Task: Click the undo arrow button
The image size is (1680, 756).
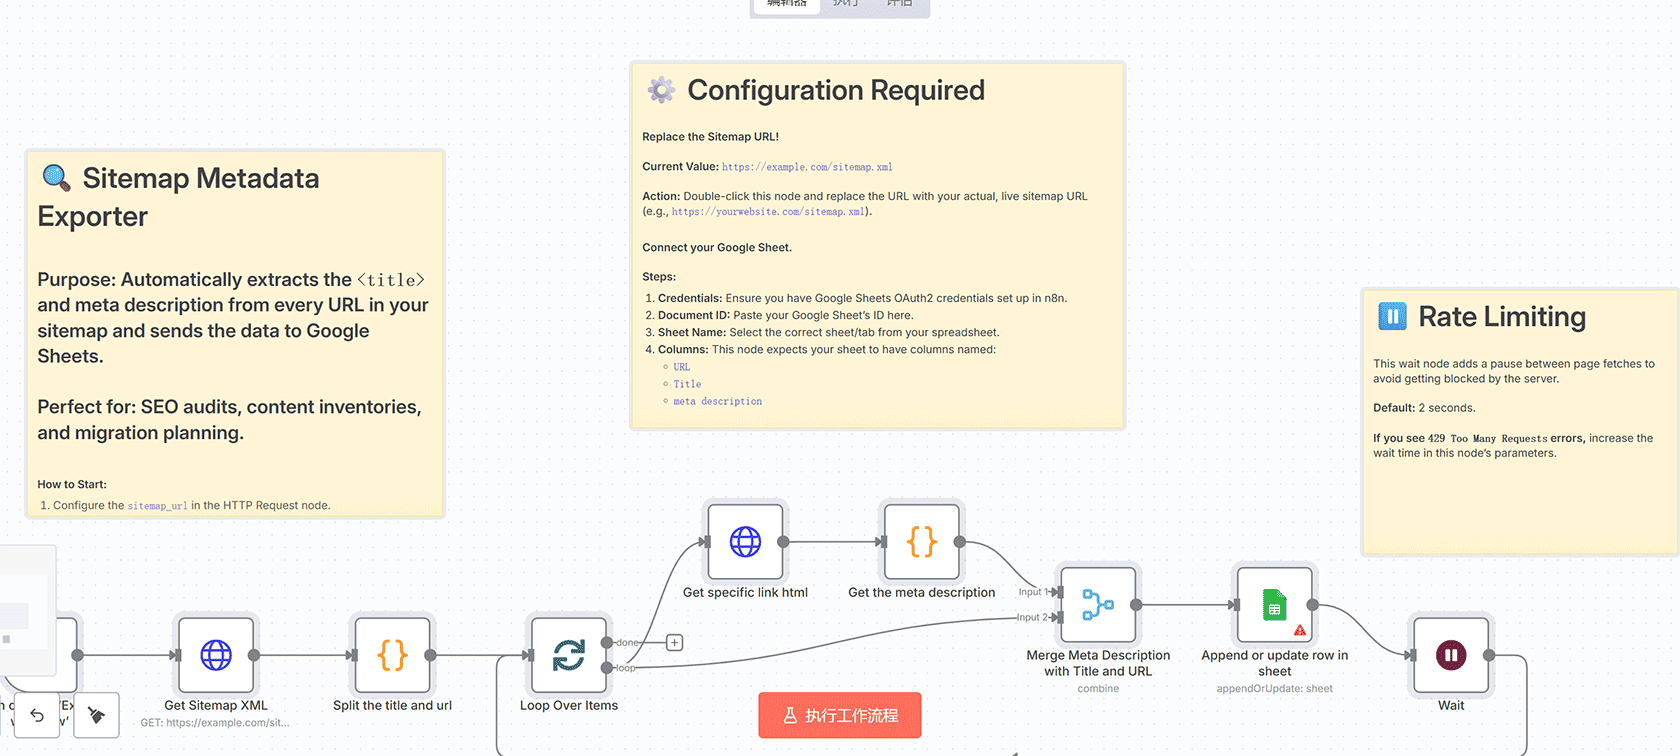Action: [36, 715]
